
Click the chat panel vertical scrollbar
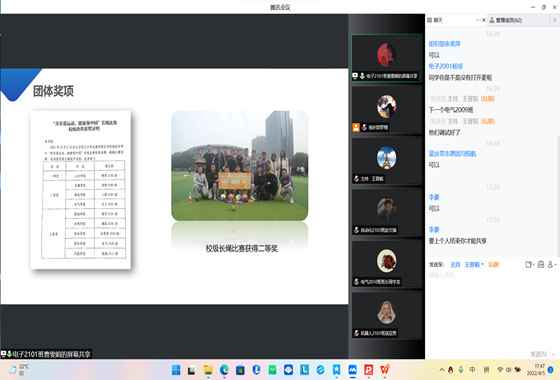pyautogui.click(x=558, y=196)
